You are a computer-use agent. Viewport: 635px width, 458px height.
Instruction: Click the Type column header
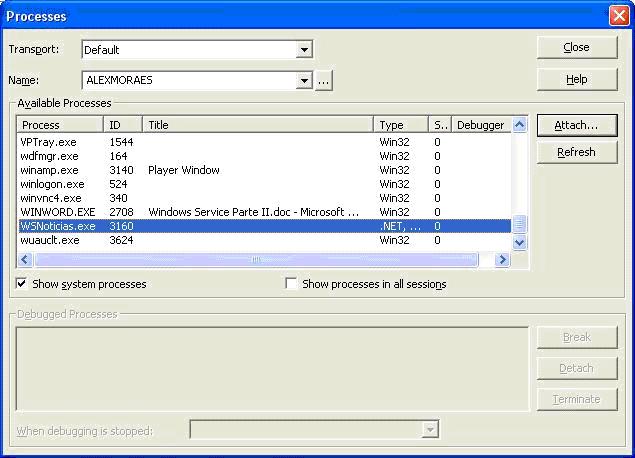[x=401, y=125]
